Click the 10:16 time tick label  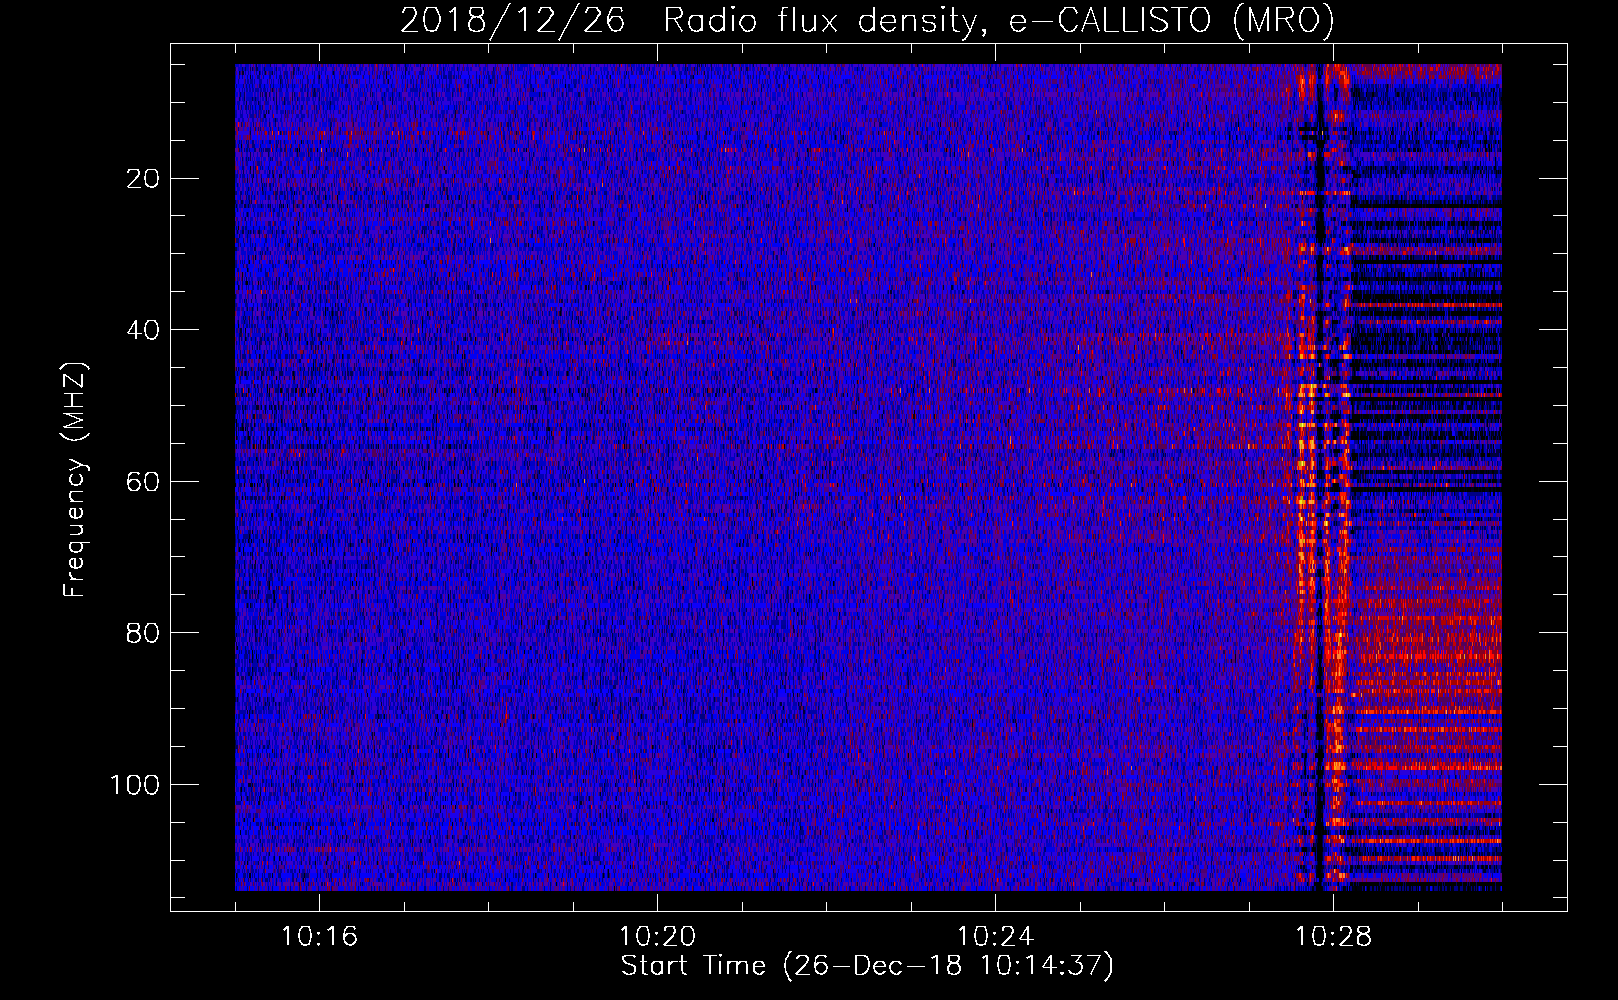click(319, 937)
